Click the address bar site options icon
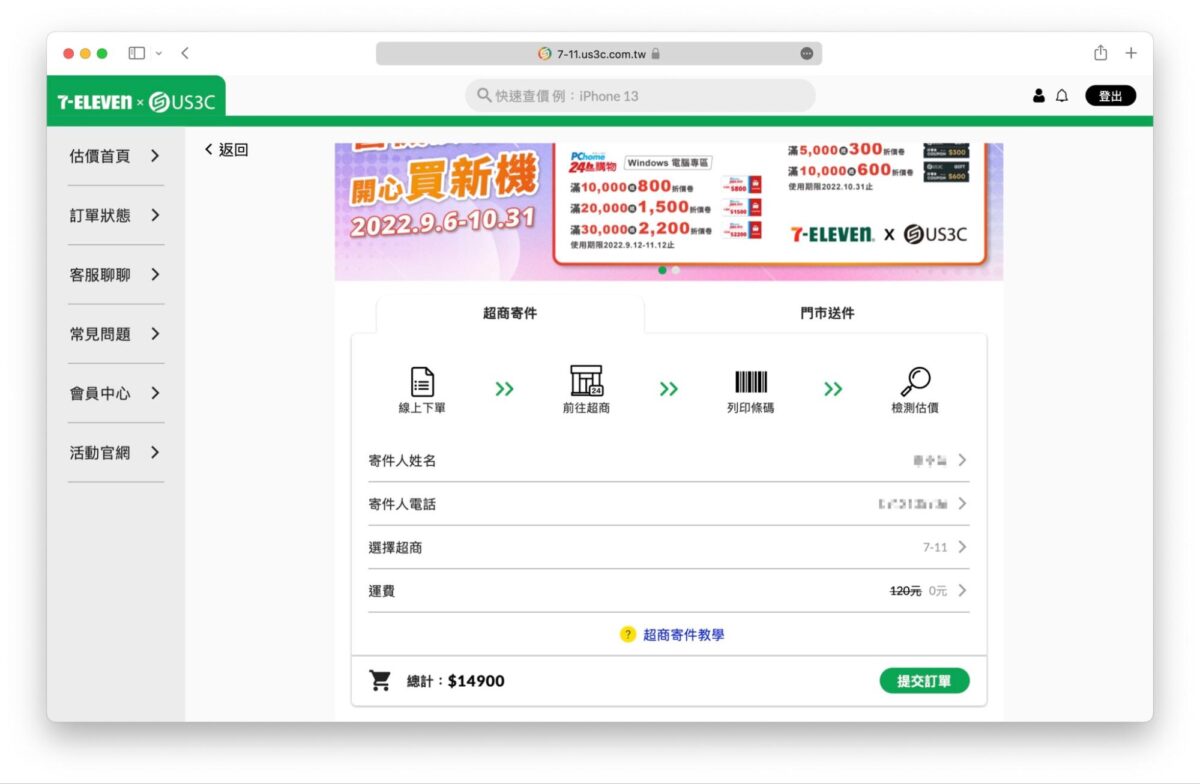 click(x=807, y=54)
